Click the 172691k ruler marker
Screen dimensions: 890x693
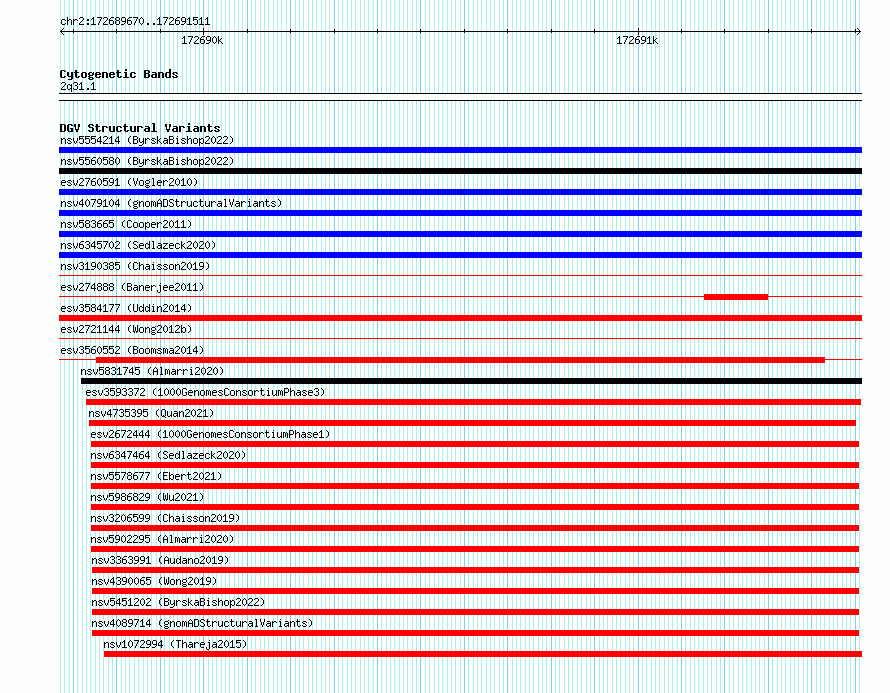point(637,40)
